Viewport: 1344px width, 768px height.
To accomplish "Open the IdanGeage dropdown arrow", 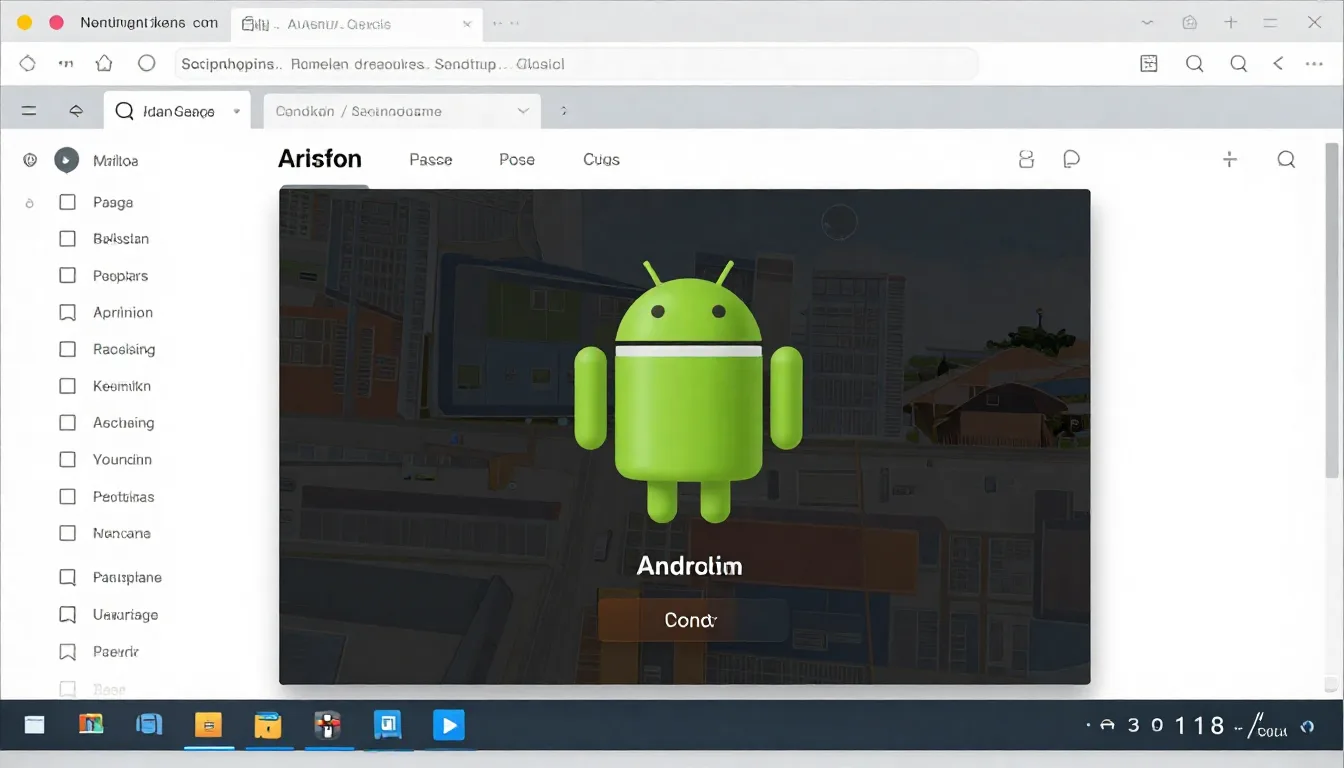I will coord(237,112).
